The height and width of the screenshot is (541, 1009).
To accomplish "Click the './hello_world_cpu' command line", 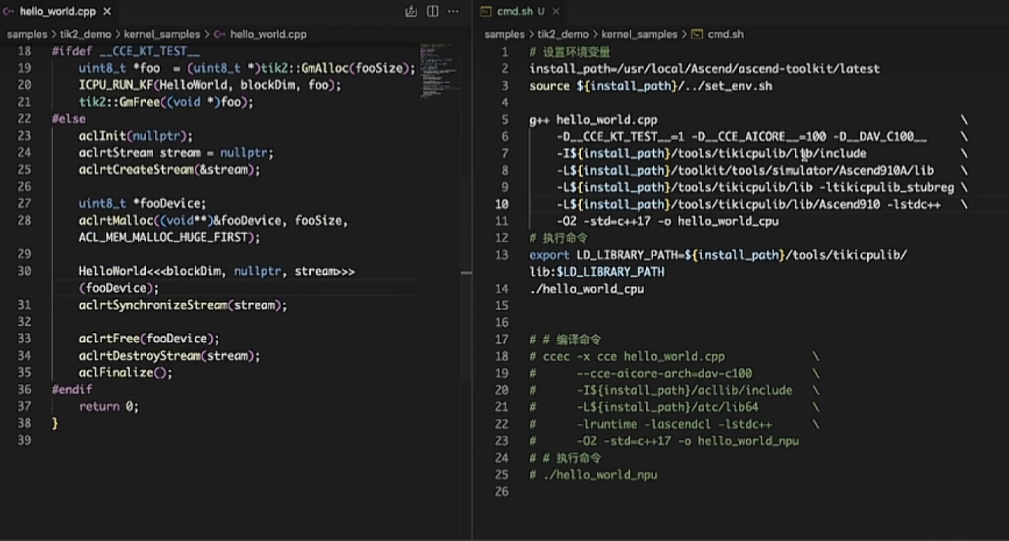I will coord(586,289).
